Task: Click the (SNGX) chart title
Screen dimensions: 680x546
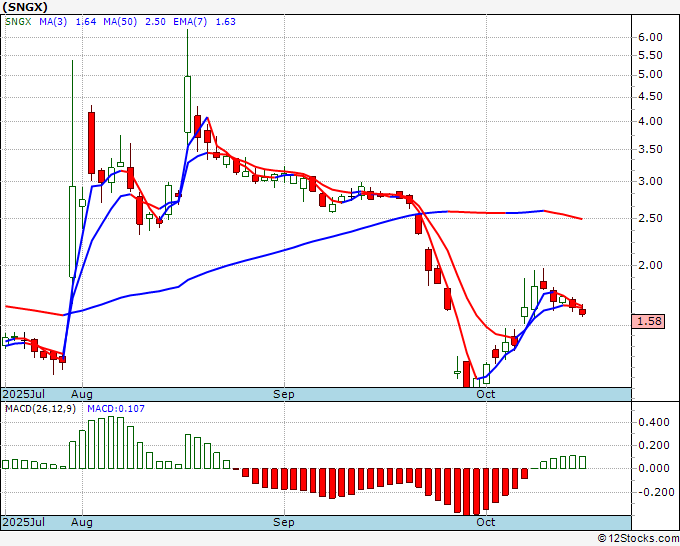Action: (x=25, y=7)
